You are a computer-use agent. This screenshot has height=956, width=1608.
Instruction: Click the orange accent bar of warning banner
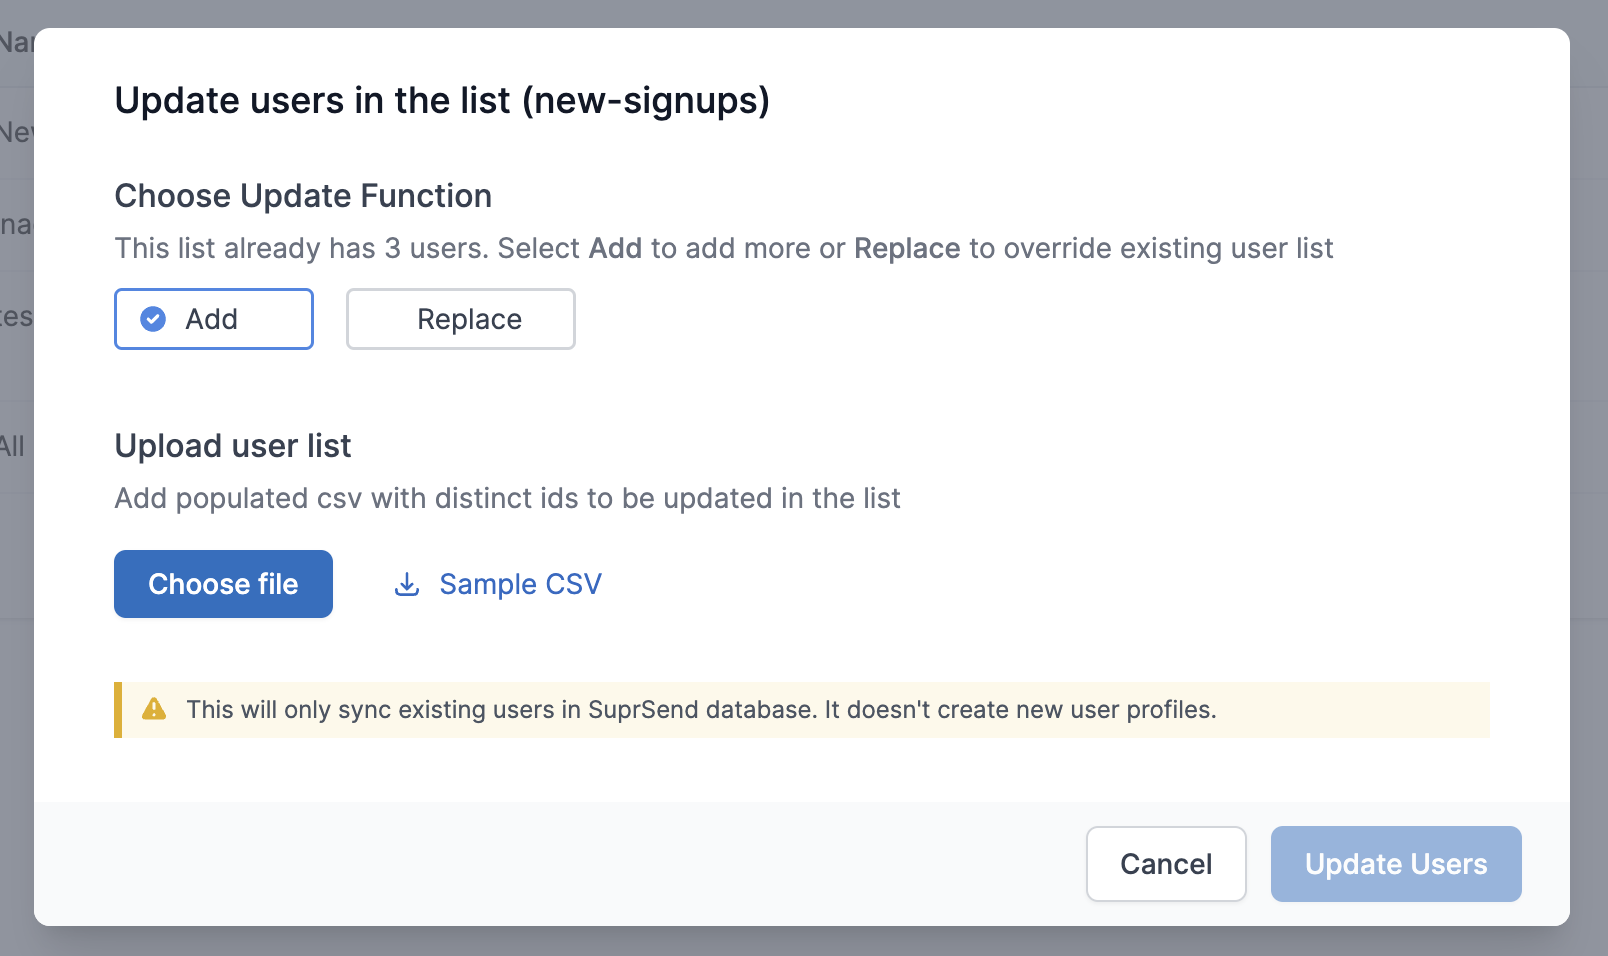[118, 710]
